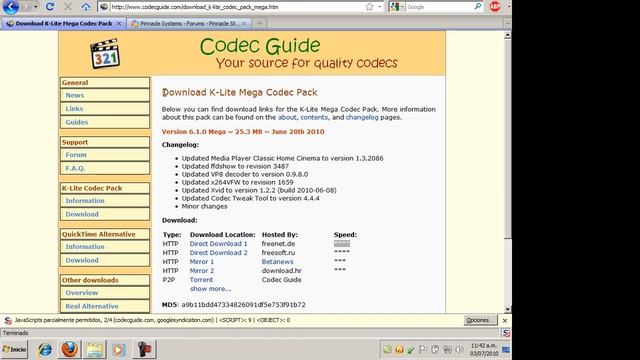This screenshot has width=640, height=360.
Task: Open the Overview sidebar item
Action: pos(105,293)
